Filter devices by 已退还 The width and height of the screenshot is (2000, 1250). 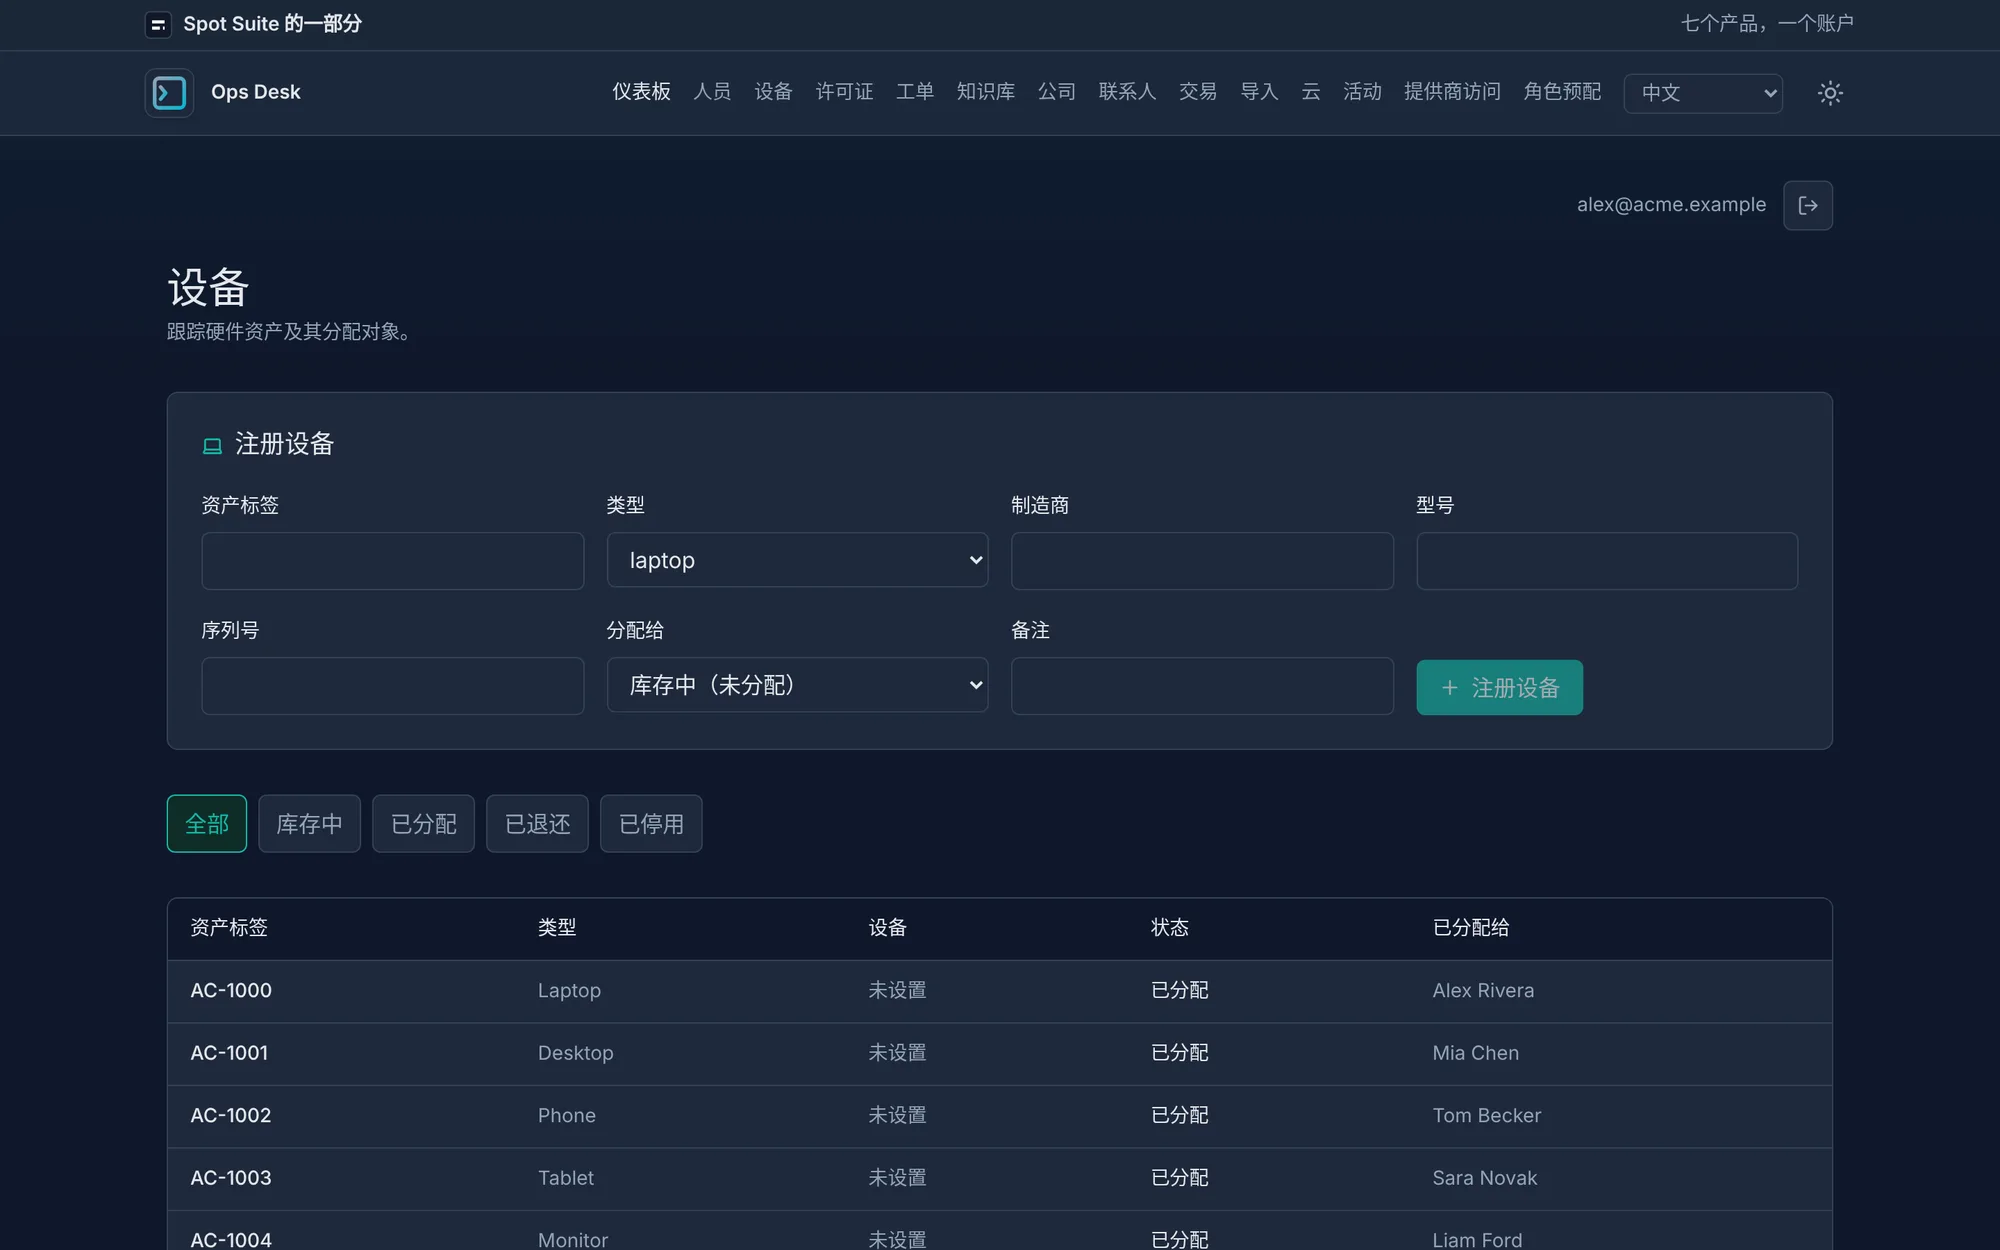pos(537,824)
